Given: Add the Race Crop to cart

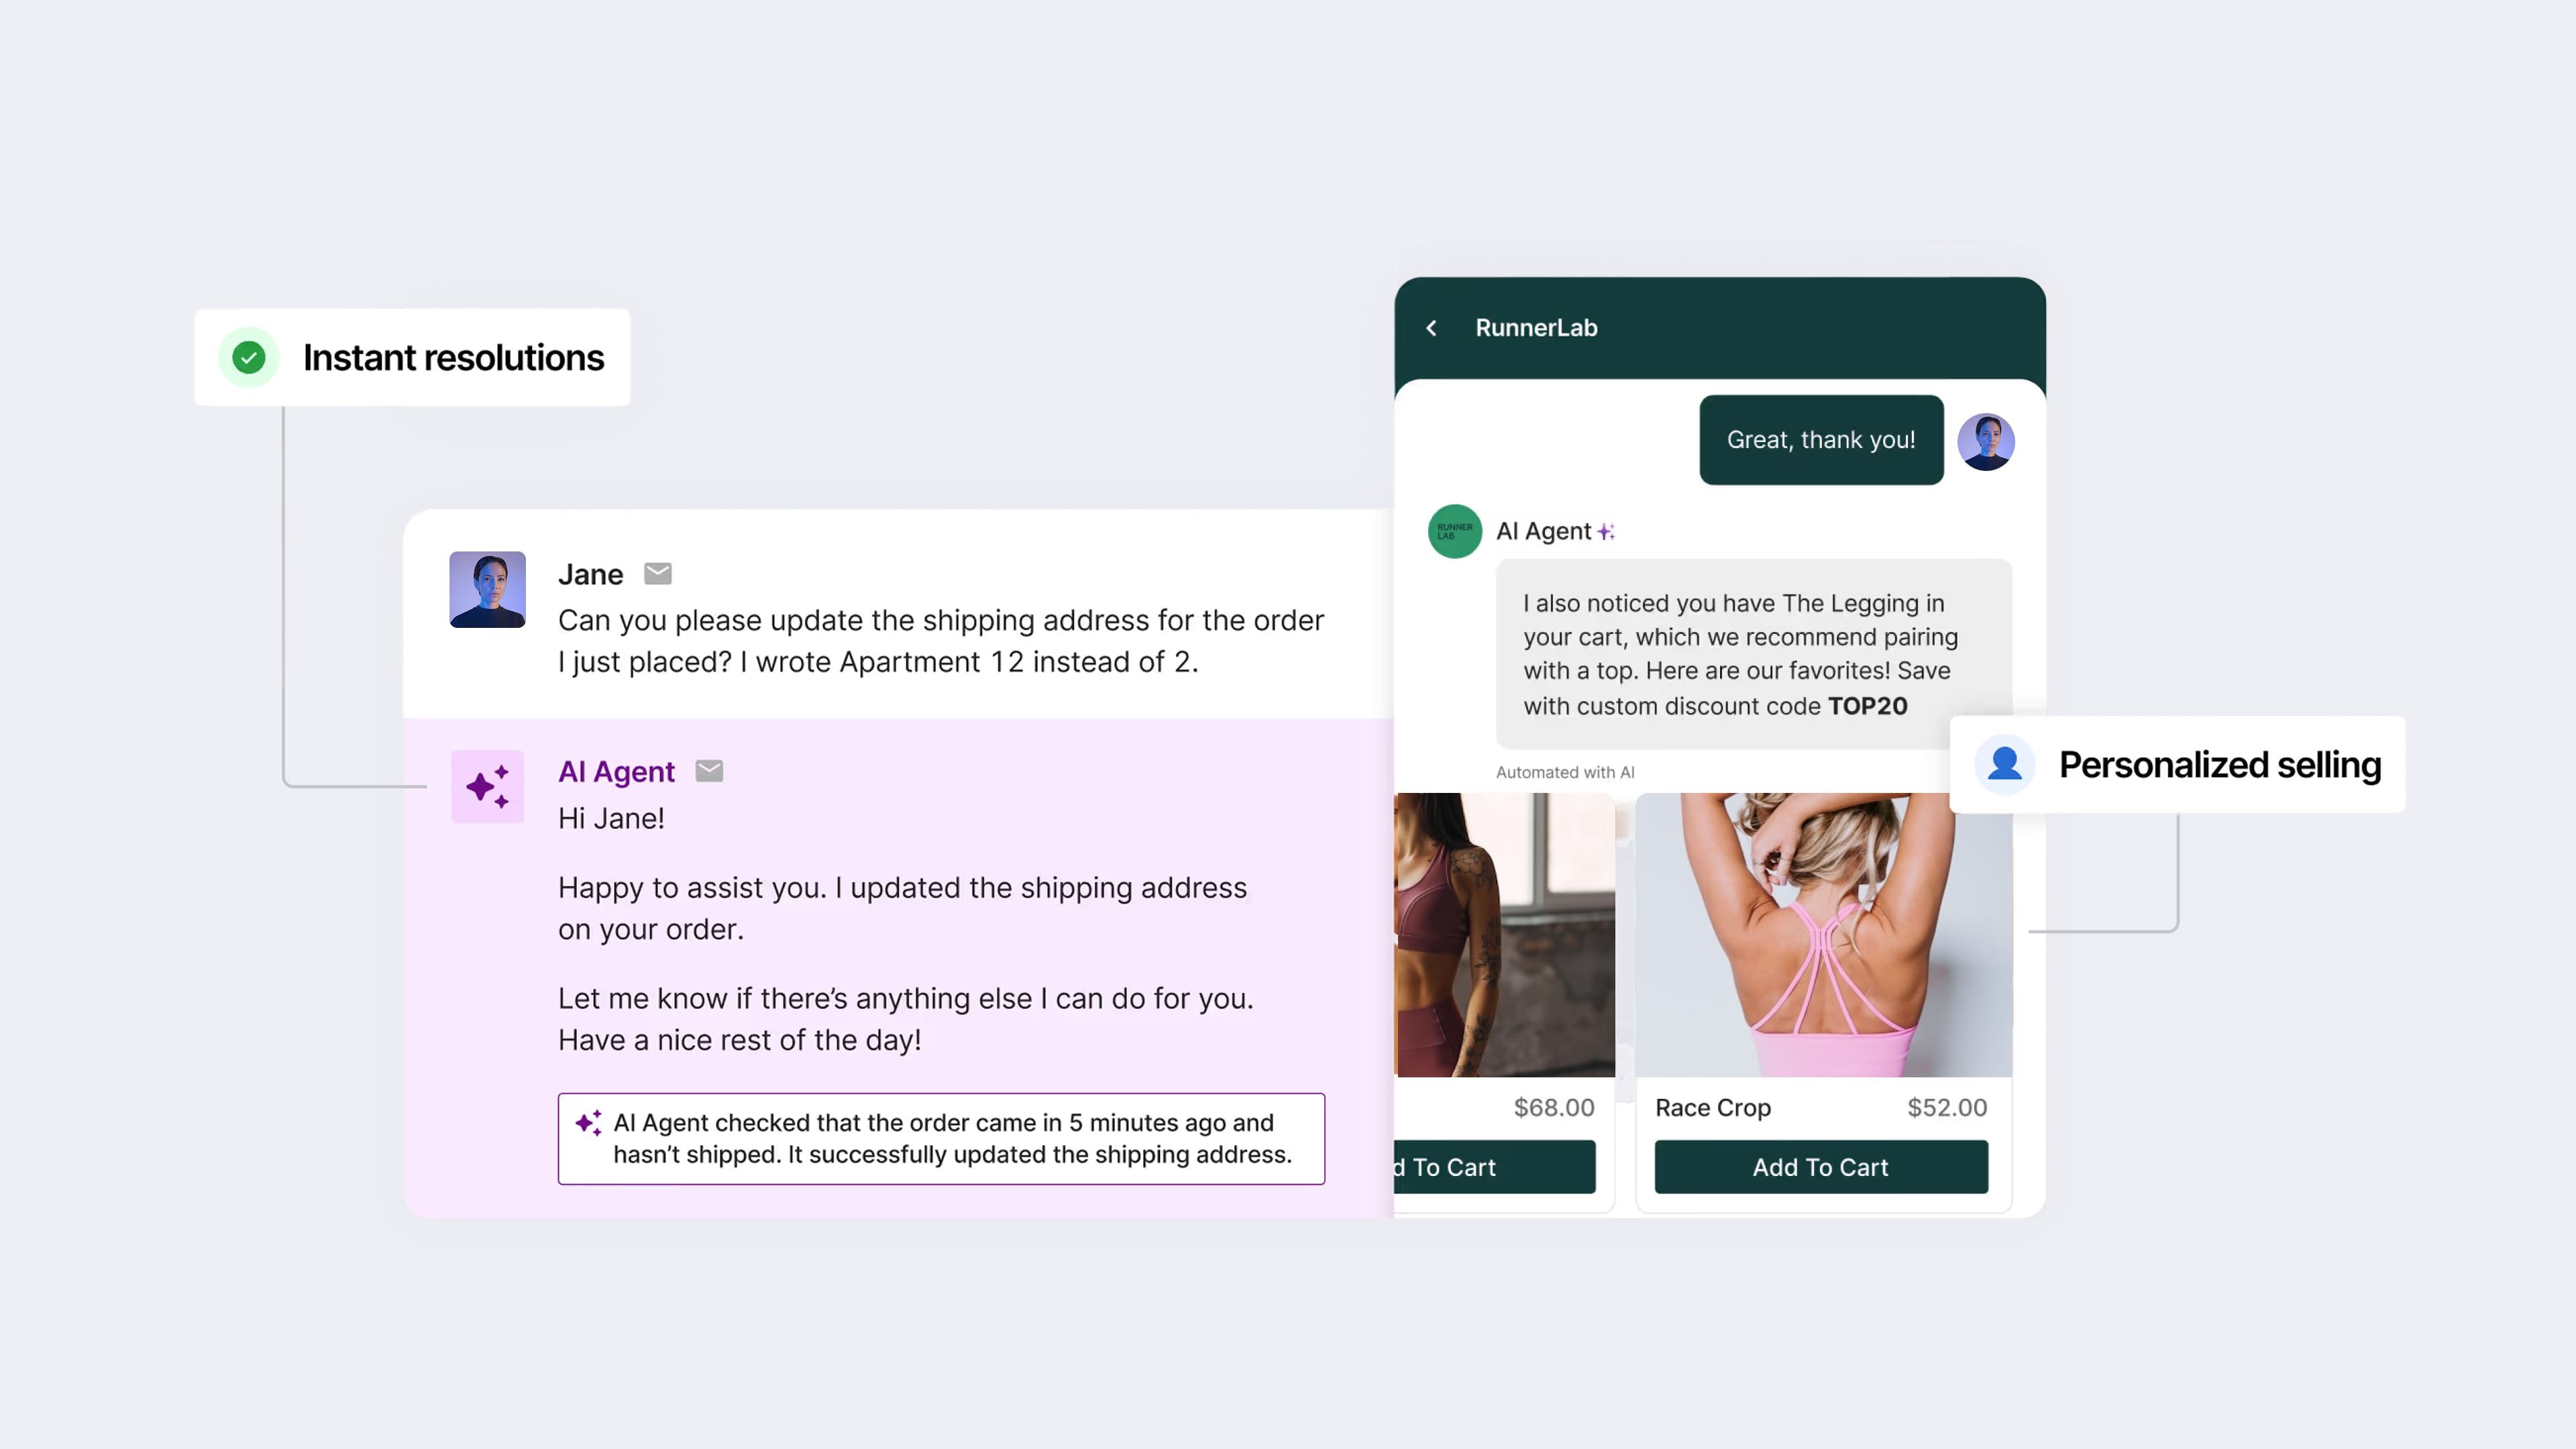Looking at the screenshot, I should 1820,1167.
